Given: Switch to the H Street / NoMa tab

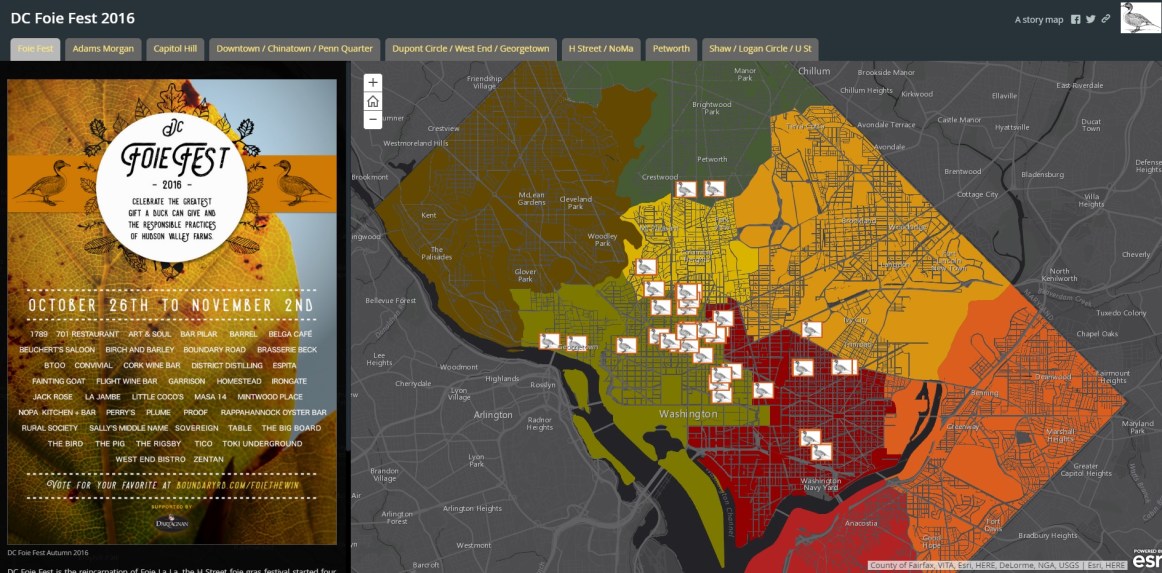Looking at the screenshot, I should click(600, 49).
